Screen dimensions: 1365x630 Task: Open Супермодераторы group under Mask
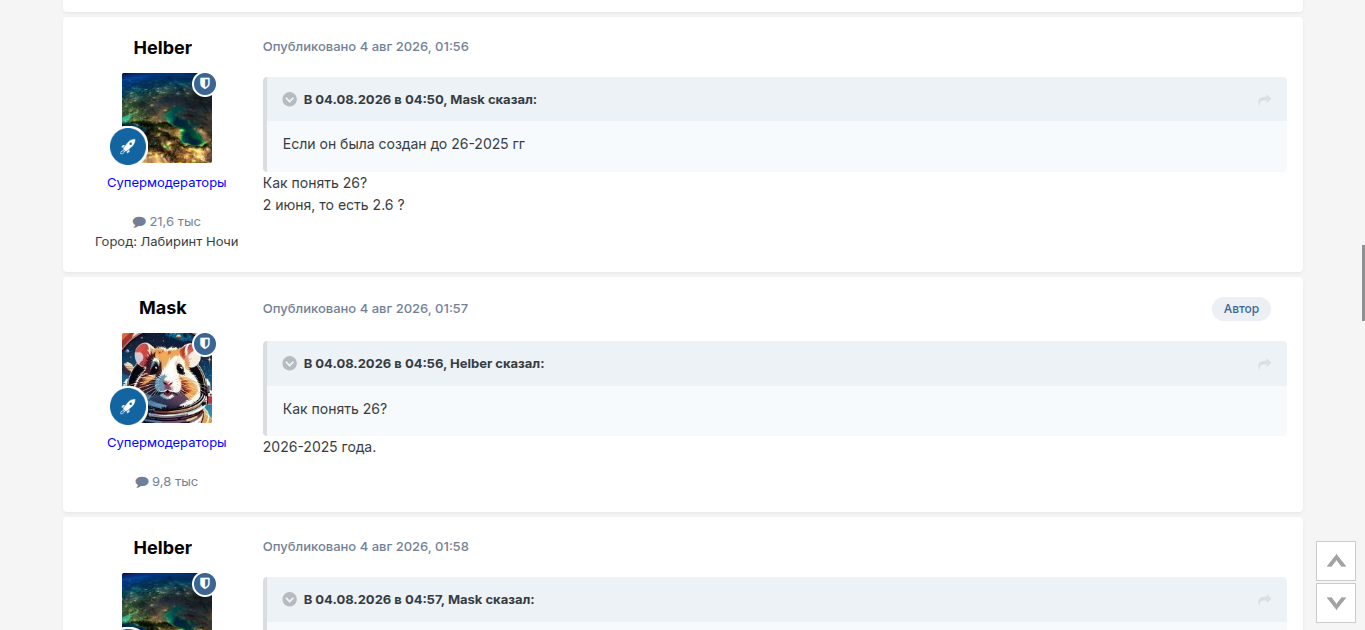(167, 443)
